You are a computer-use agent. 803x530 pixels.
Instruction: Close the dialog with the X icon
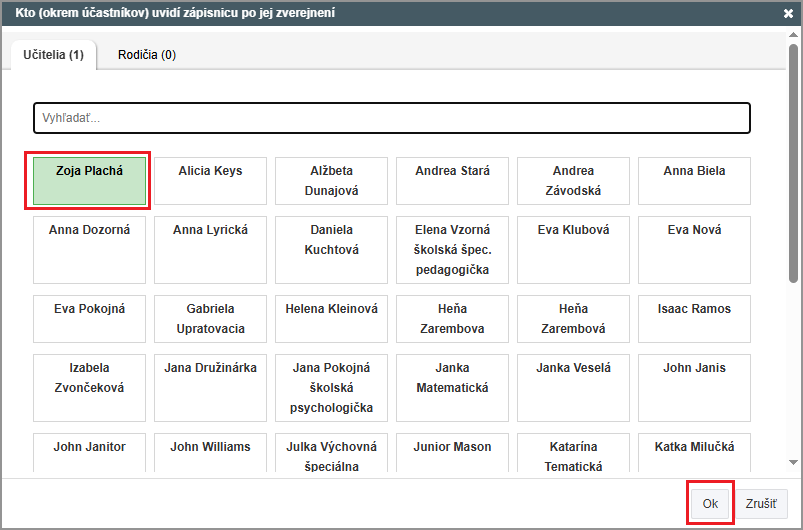(788, 14)
